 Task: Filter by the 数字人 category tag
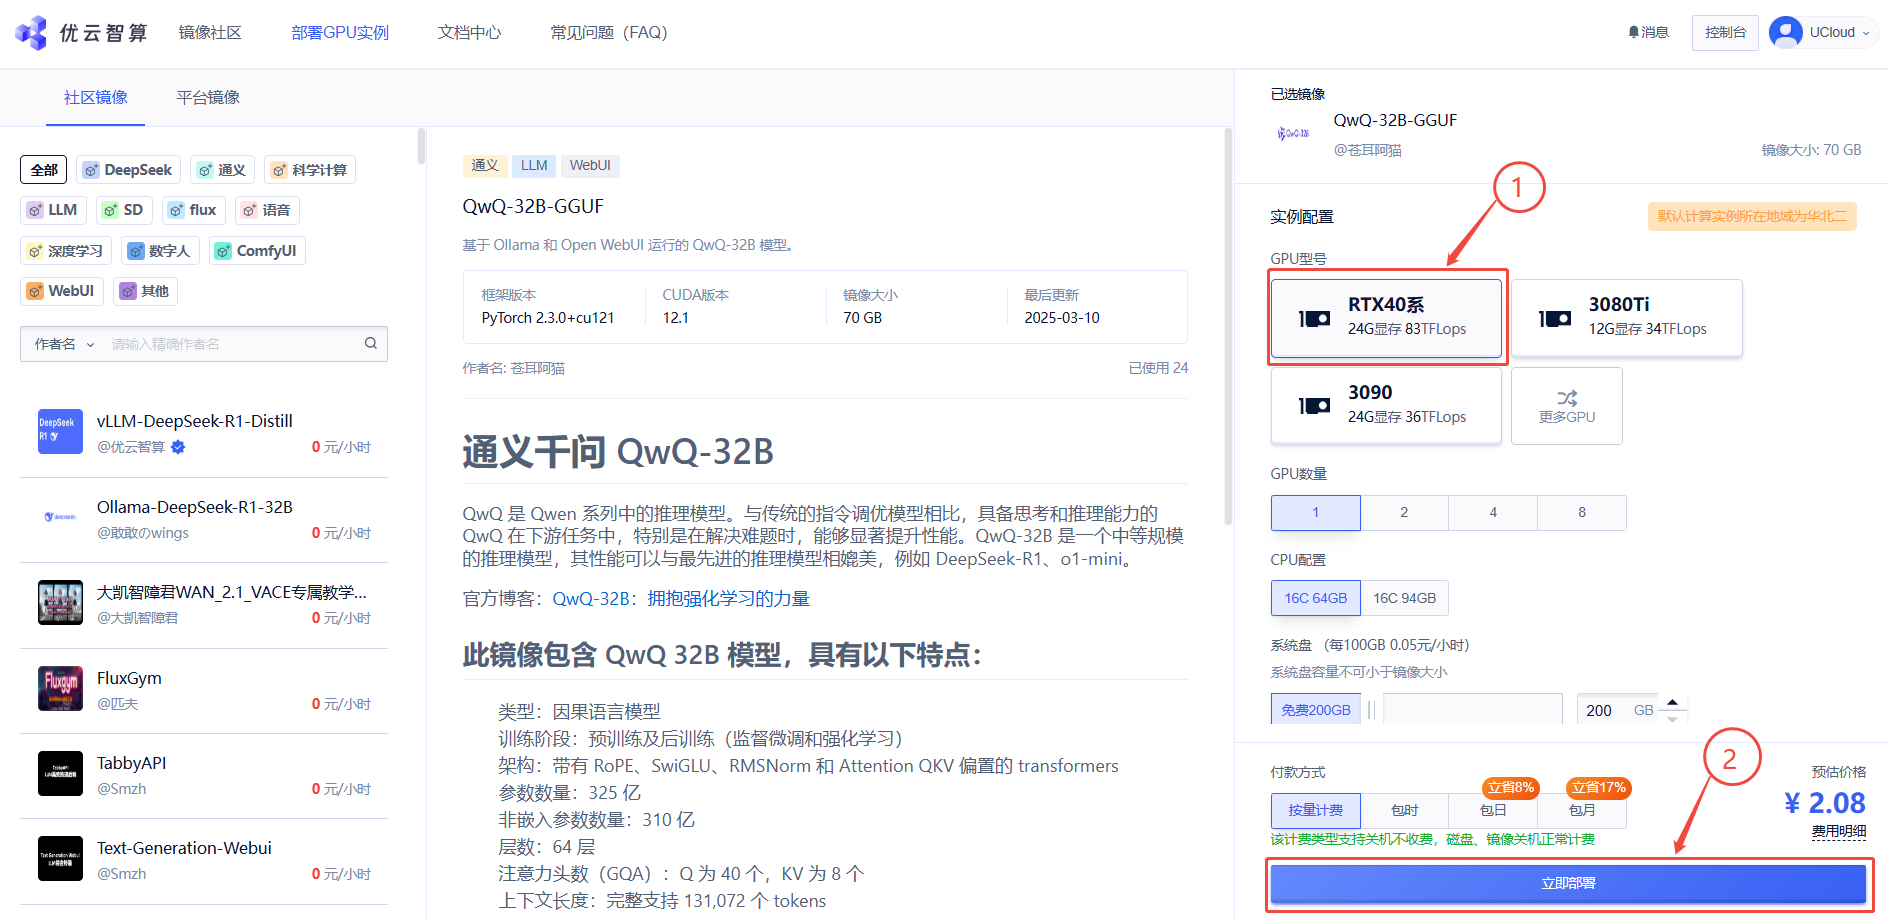[x=160, y=250]
